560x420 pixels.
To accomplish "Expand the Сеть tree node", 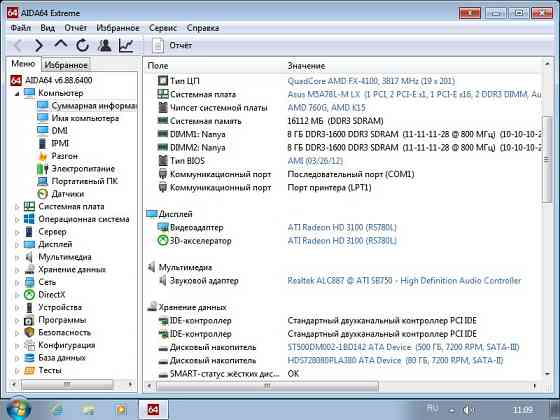I will (x=17, y=282).
